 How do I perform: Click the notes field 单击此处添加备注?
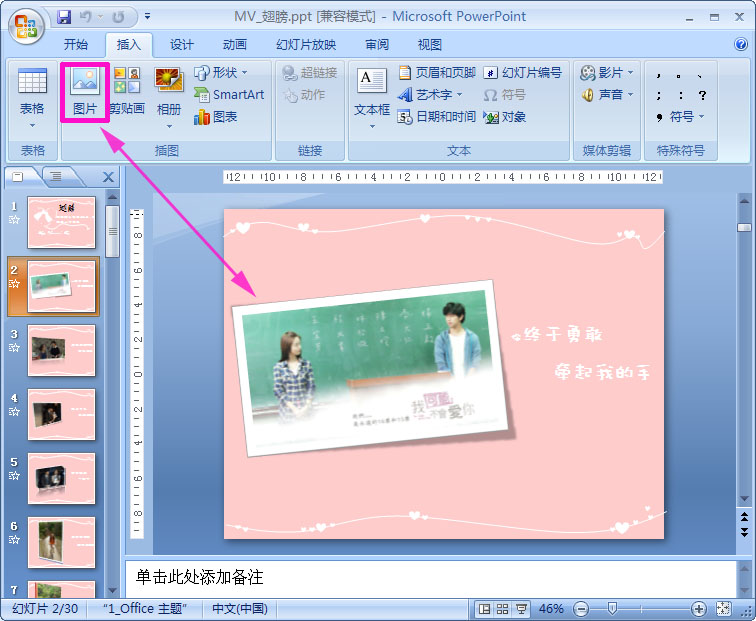[431, 578]
